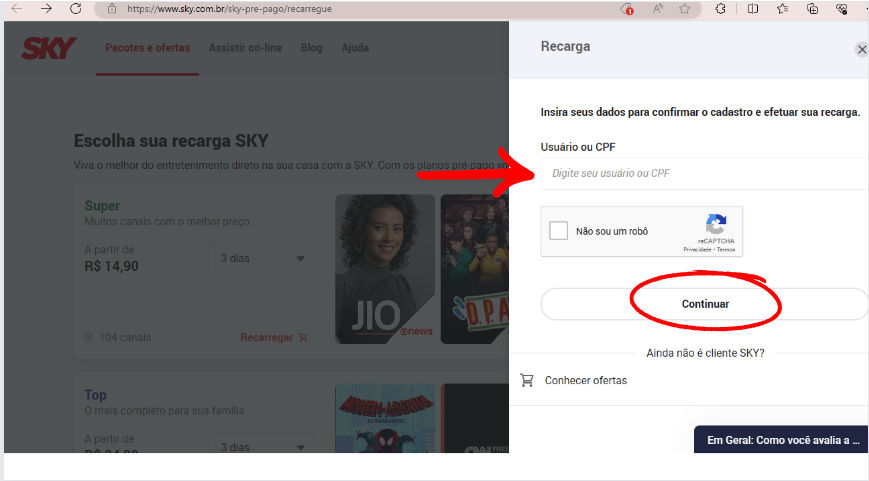Click the Recarregar link in Super plan

(x=267, y=337)
